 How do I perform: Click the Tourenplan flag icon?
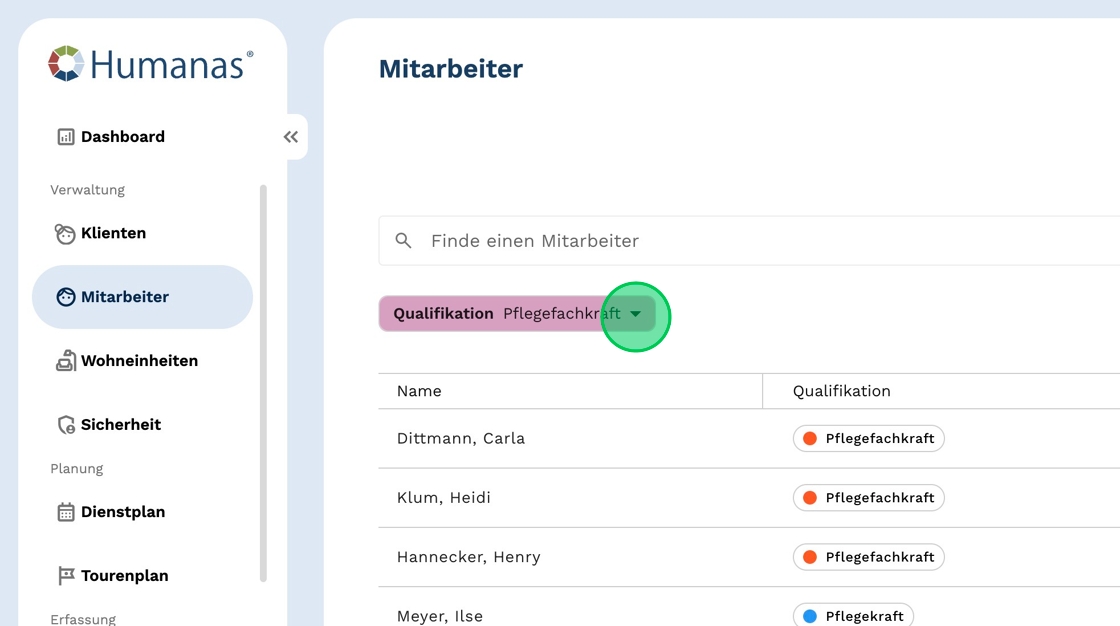point(66,576)
